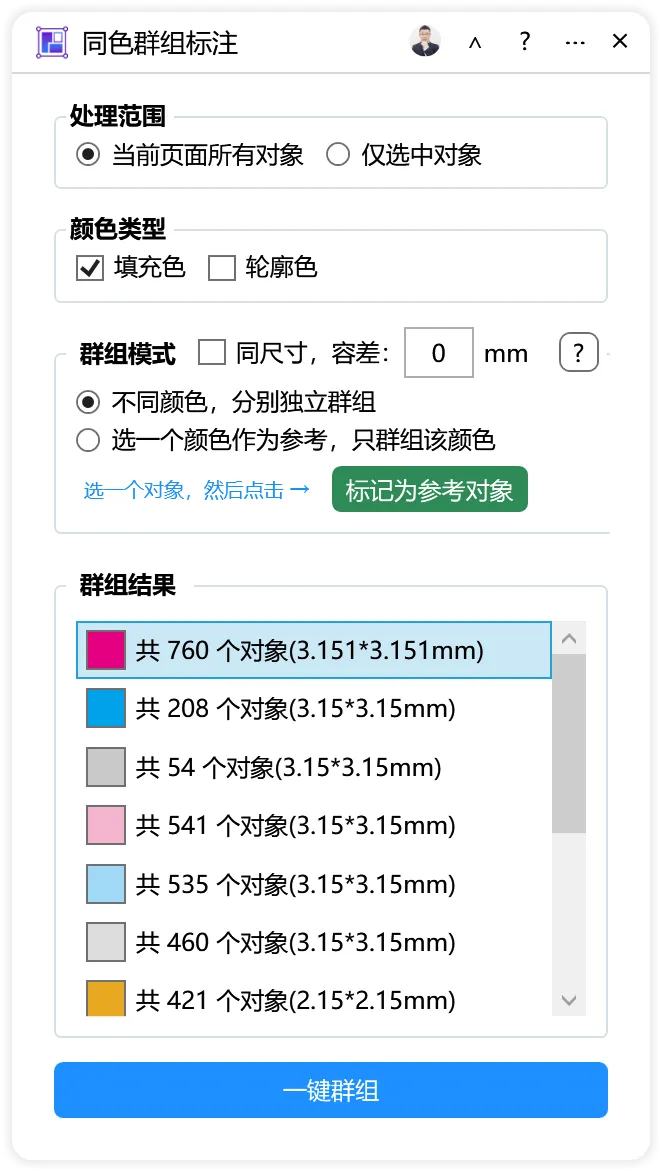The height and width of the screenshot is (1172, 662).
Task: Click the 标记为参考对象 green button
Action: pos(430,490)
